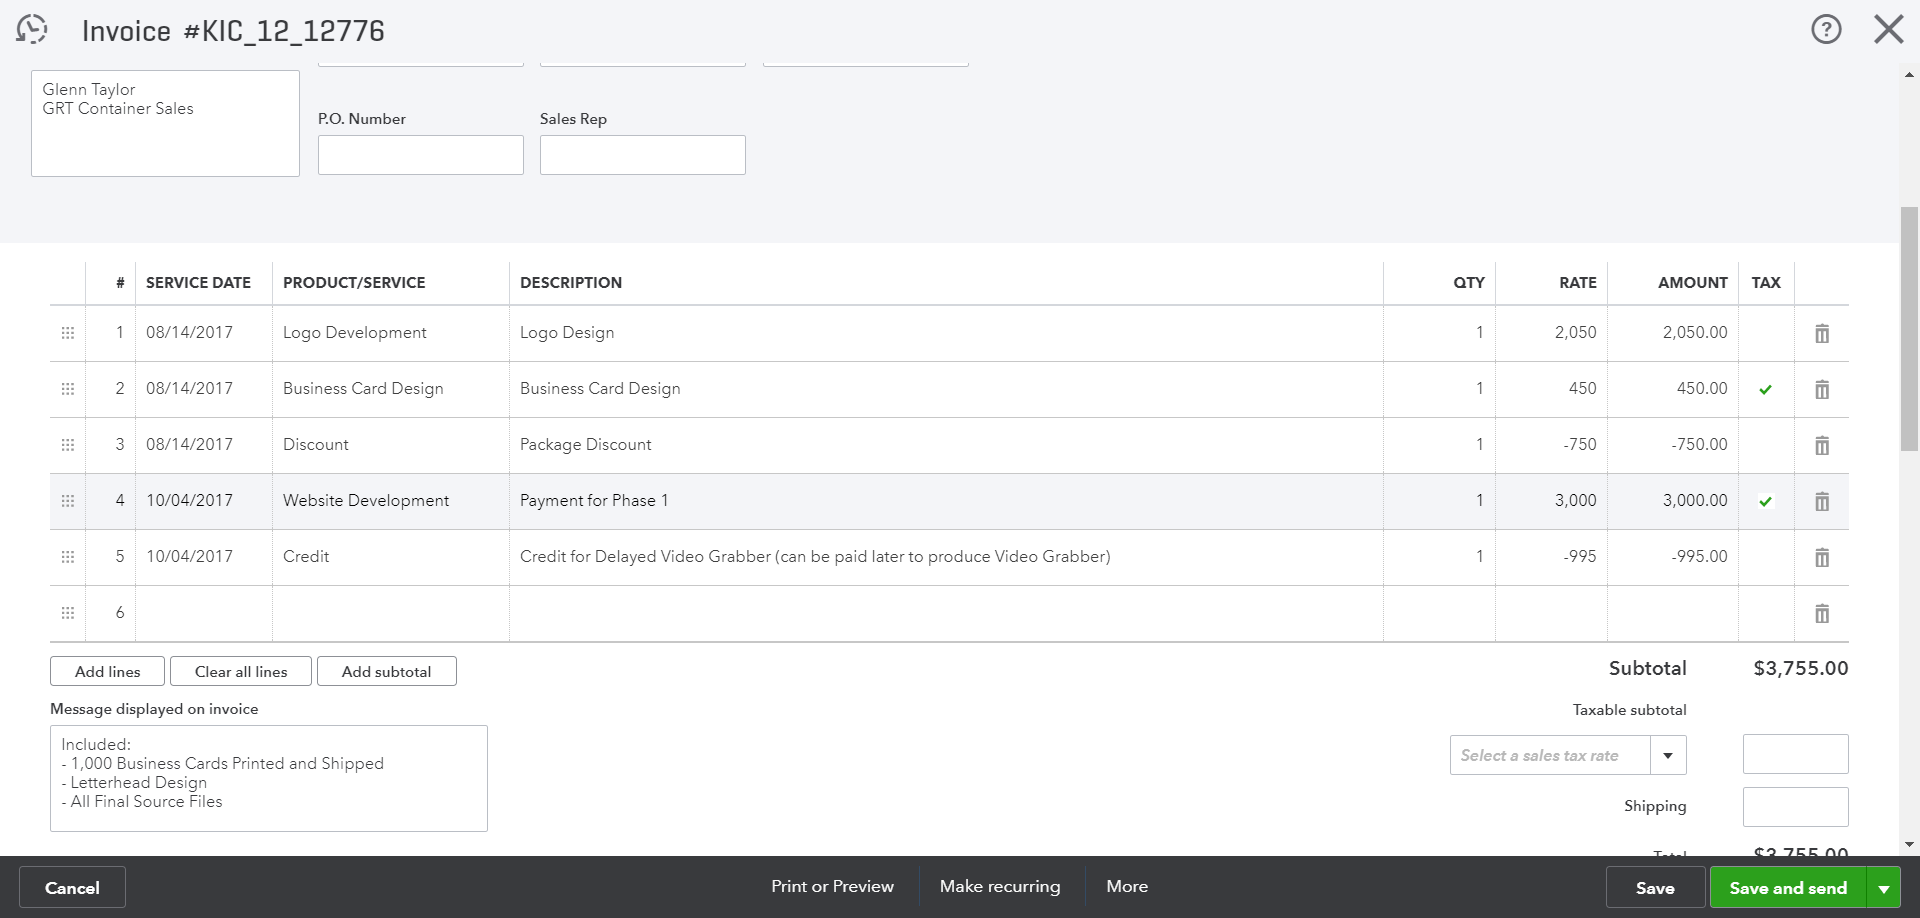Open the More menu in footer

pos(1127,886)
